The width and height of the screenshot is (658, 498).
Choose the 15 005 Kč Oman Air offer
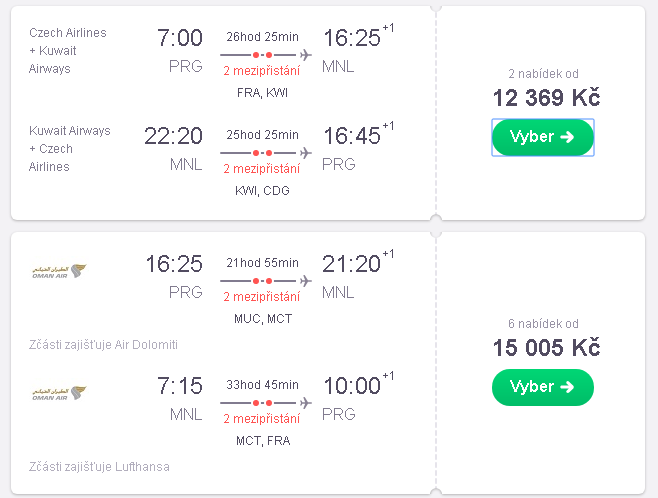point(543,387)
